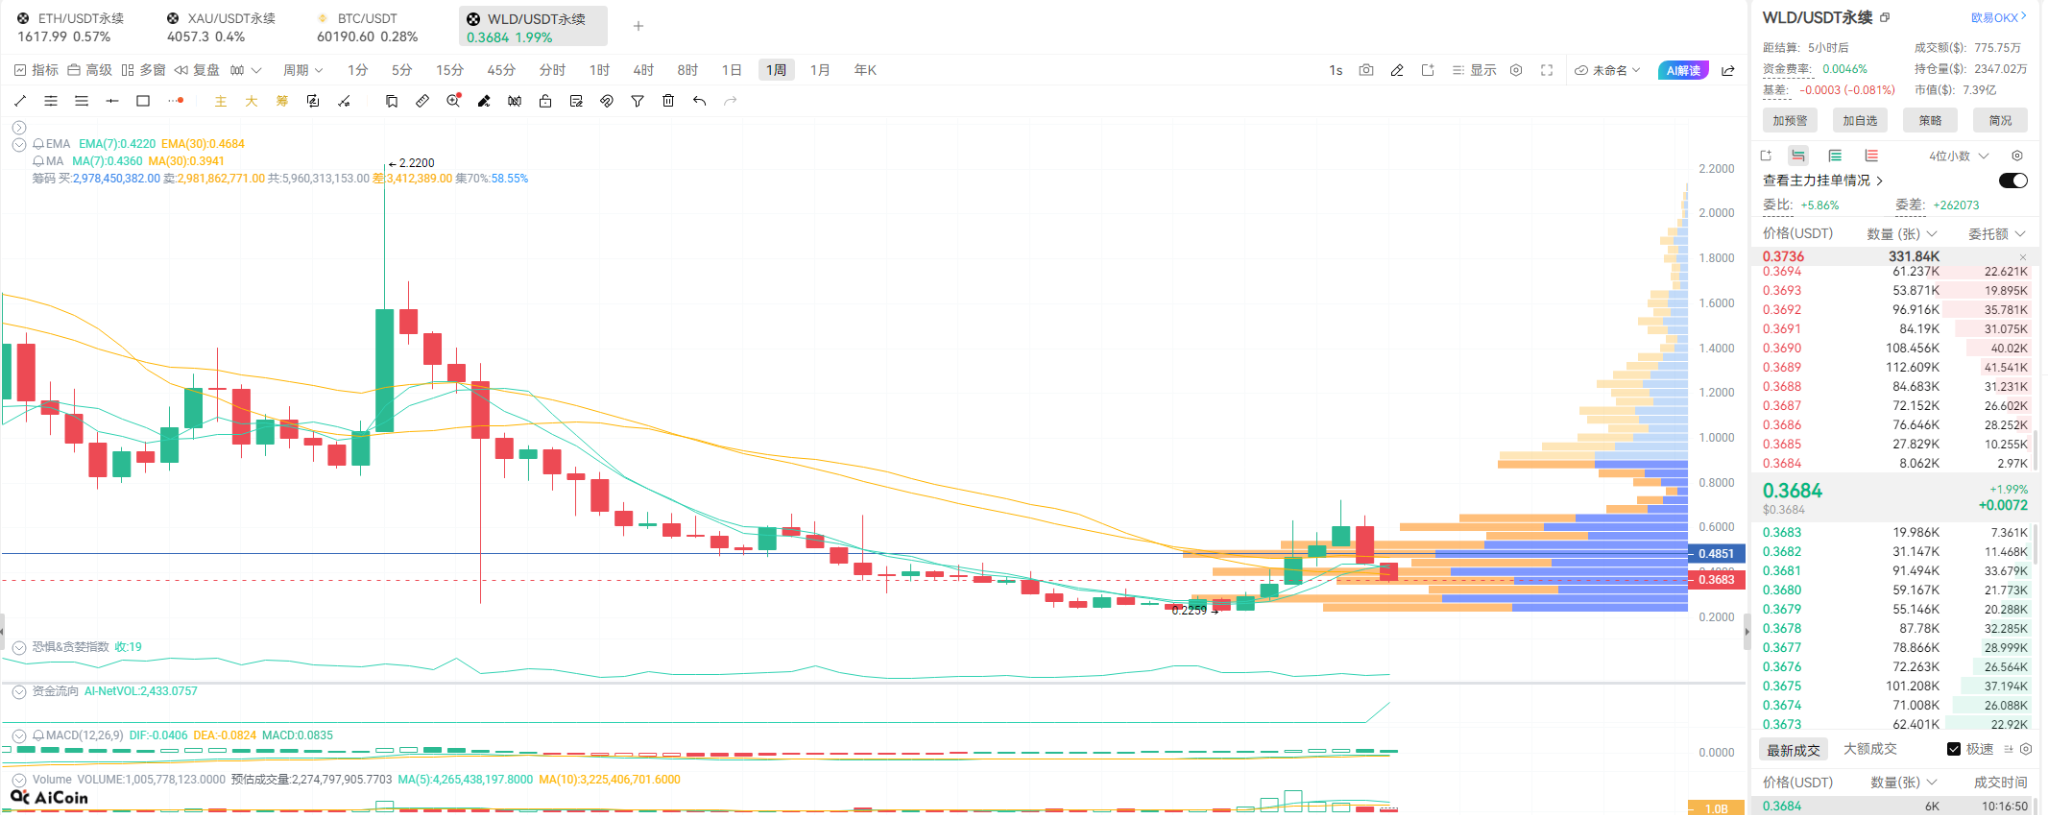Collapse the Volume indicator panel
Viewport: 2048px width, 815px height.
click(19, 780)
